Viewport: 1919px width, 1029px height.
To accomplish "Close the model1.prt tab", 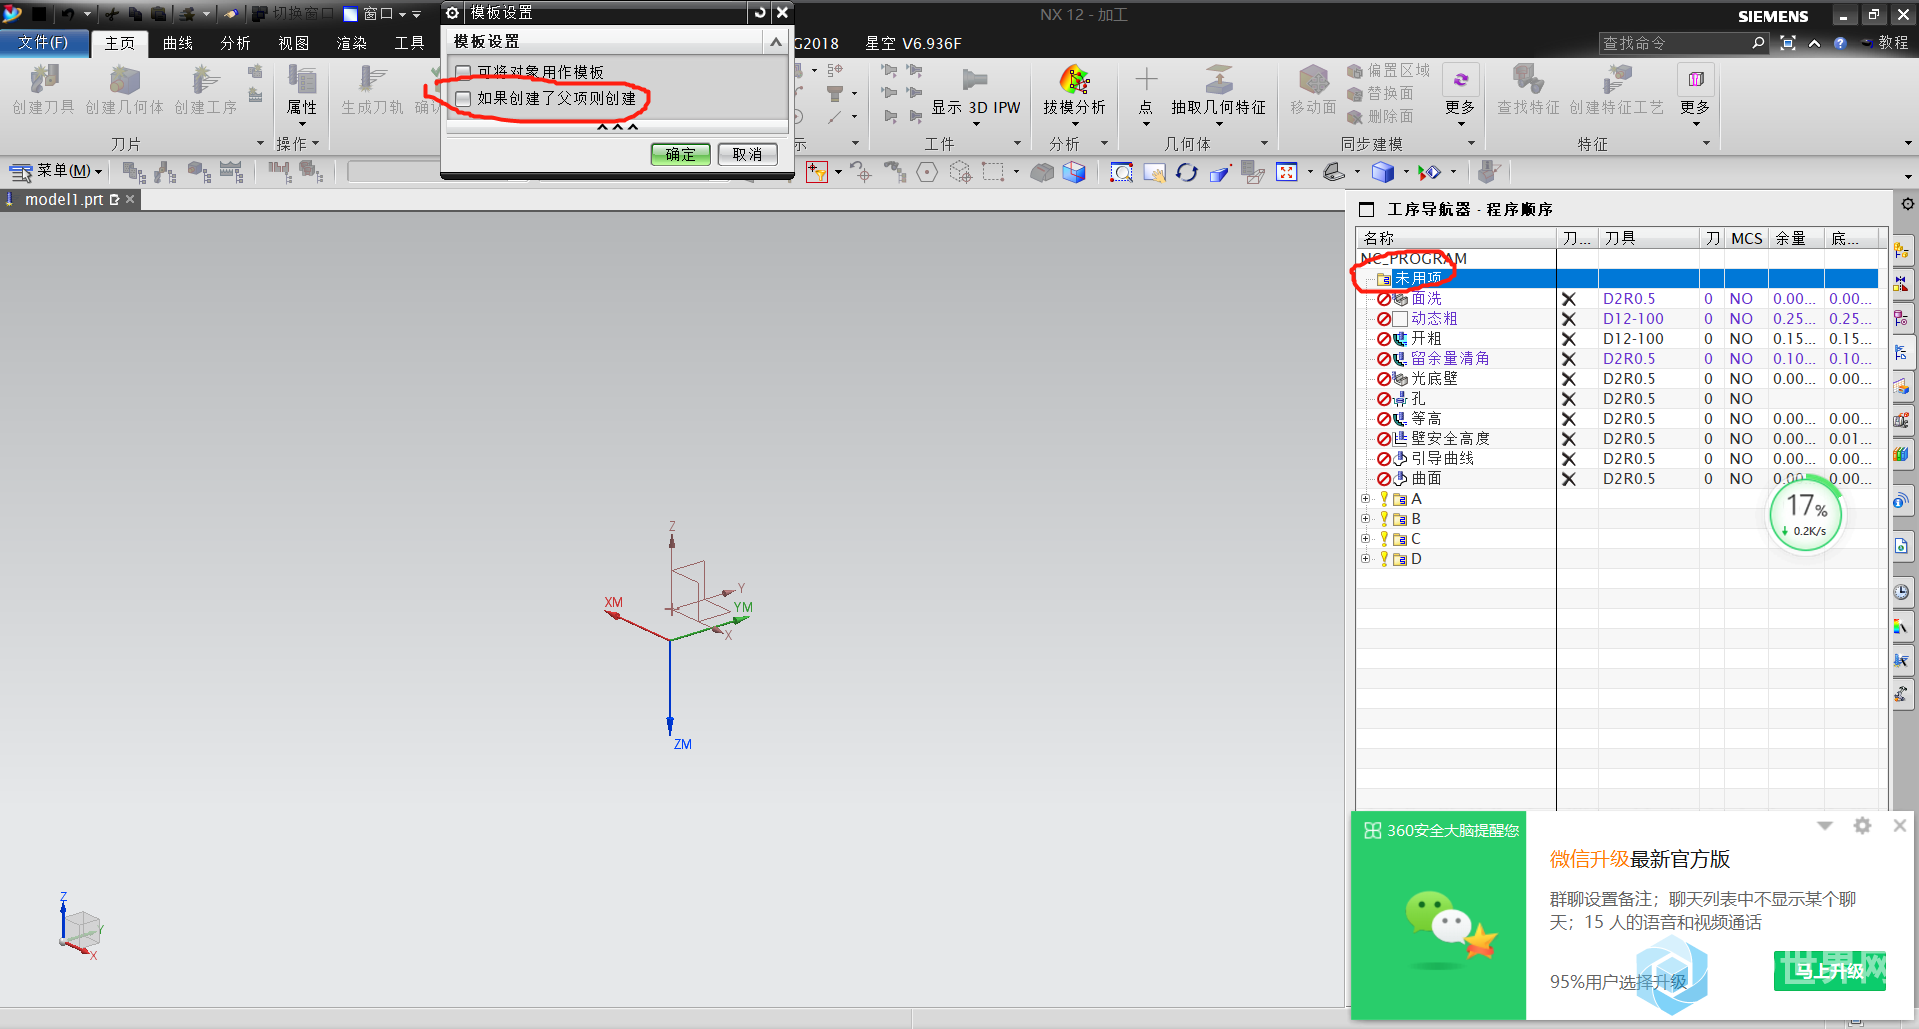I will (x=130, y=199).
